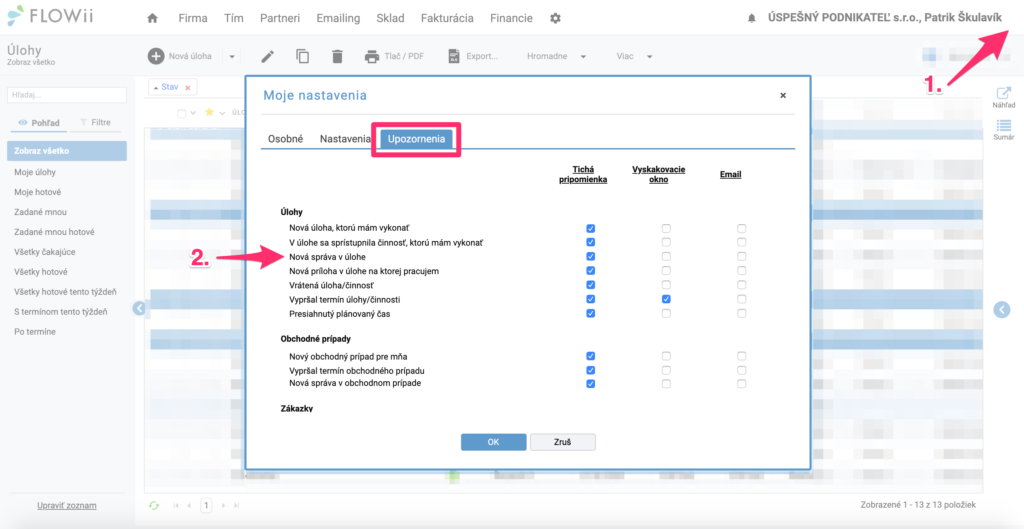Uncheck Vyskakovacie okno for Vypršal termín úlohy/činnosti

(x=666, y=299)
